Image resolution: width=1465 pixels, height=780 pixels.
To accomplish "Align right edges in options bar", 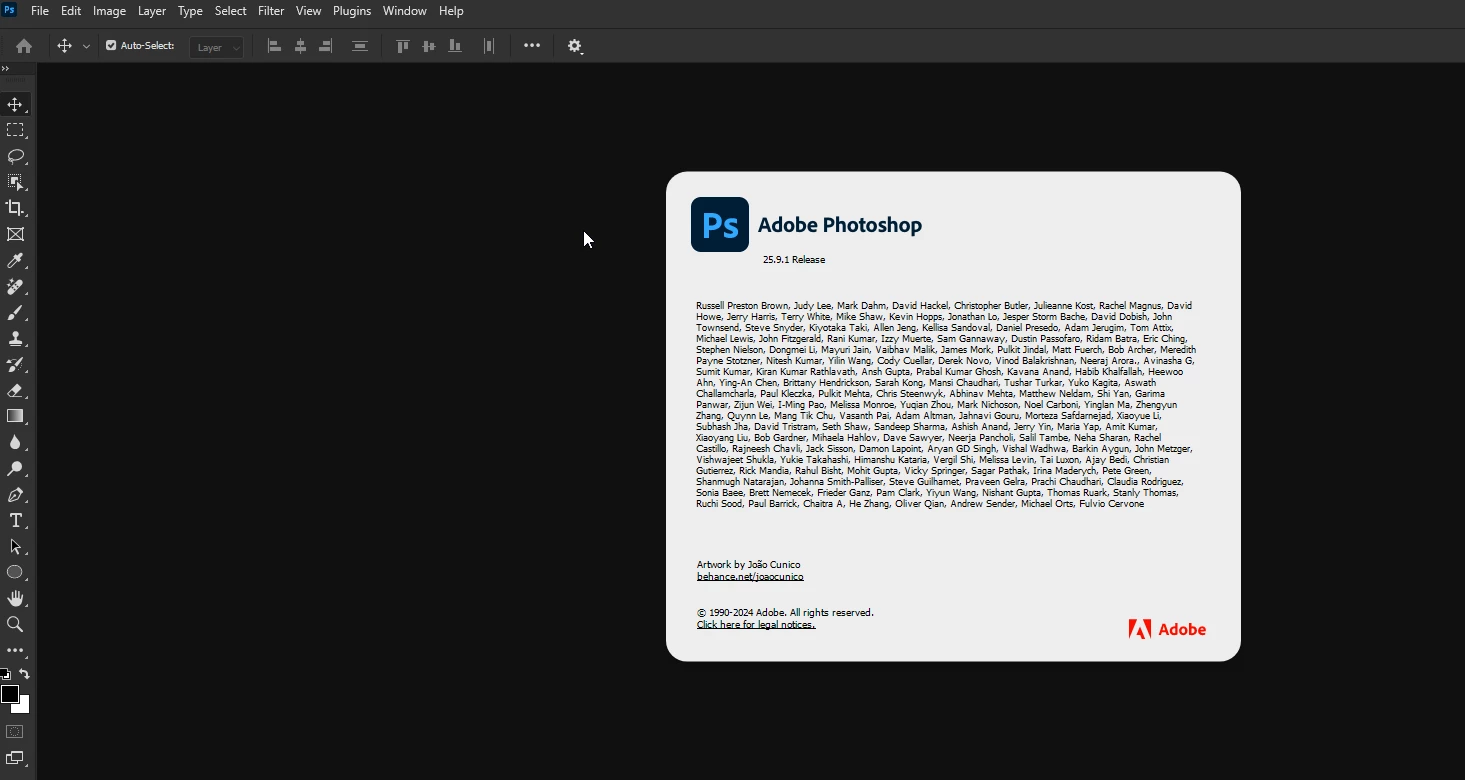I will [x=326, y=46].
